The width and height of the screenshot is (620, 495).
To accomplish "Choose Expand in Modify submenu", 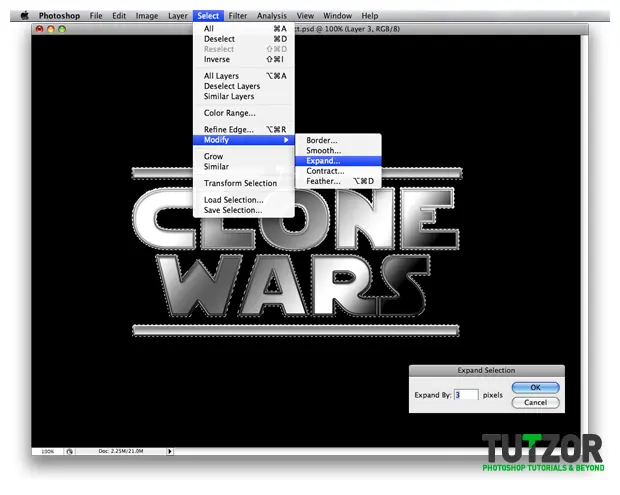I will 338,161.
